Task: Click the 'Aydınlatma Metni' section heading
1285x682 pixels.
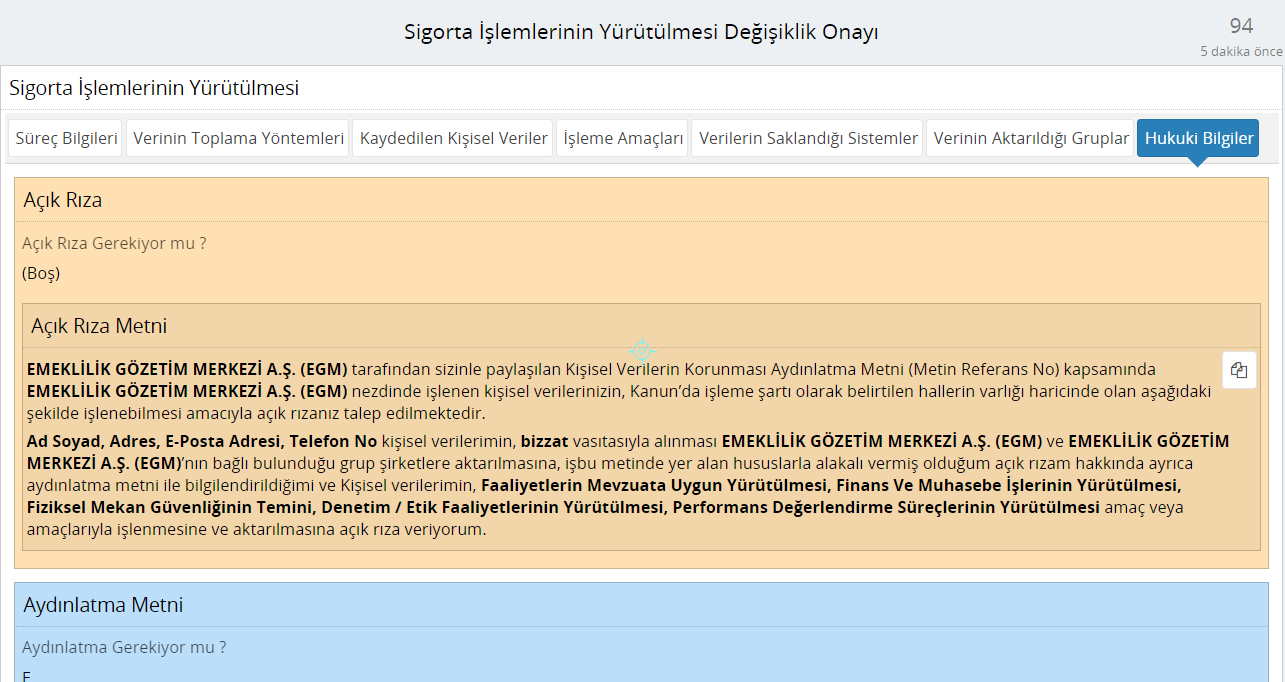Action: [103, 605]
